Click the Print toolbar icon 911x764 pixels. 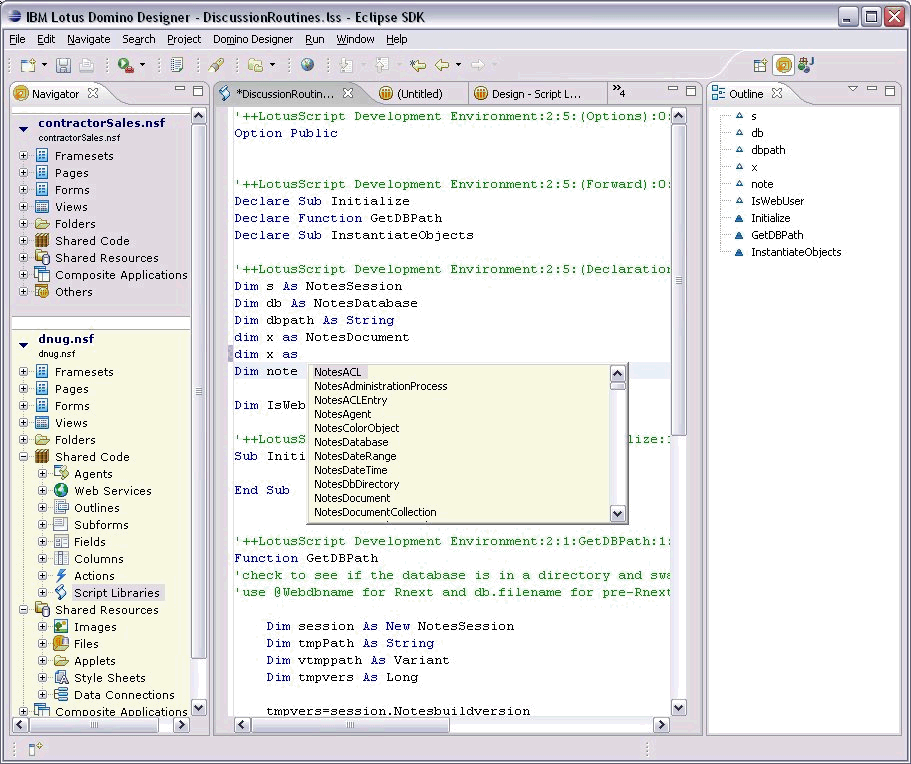pyautogui.click(x=87, y=65)
